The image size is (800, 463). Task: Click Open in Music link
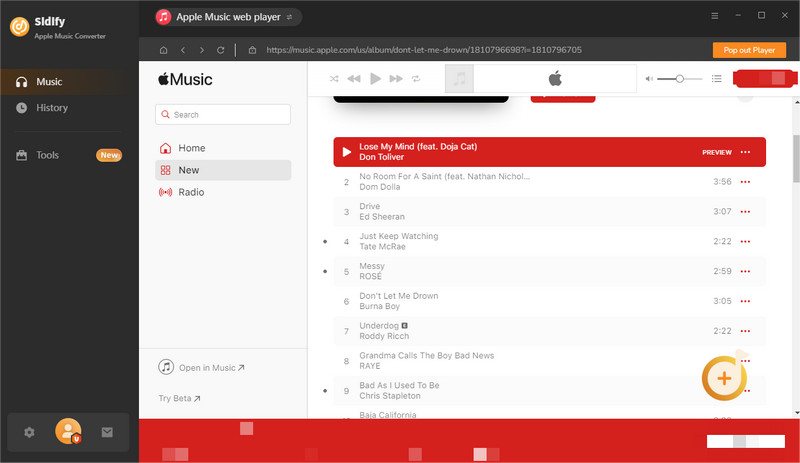tap(202, 368)
